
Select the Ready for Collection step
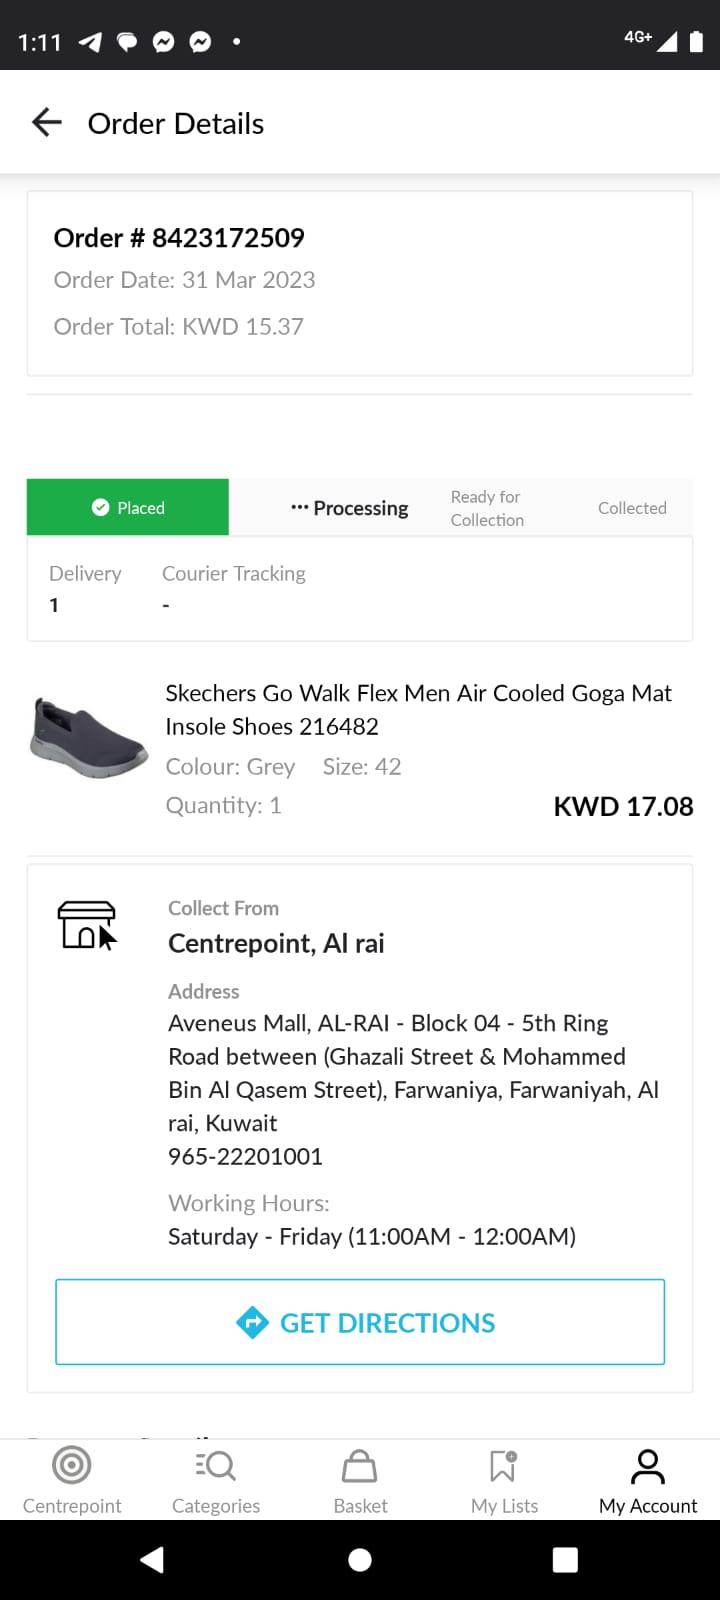[487, 508]
